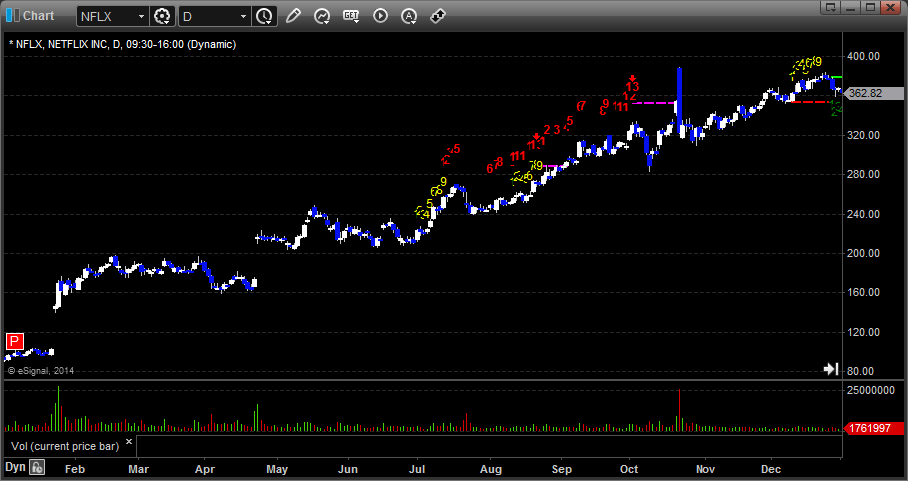Viewport: 908px width, 481px height.
Task: Expand the NFLX symbol dropdown
Action: pos(141,17)
